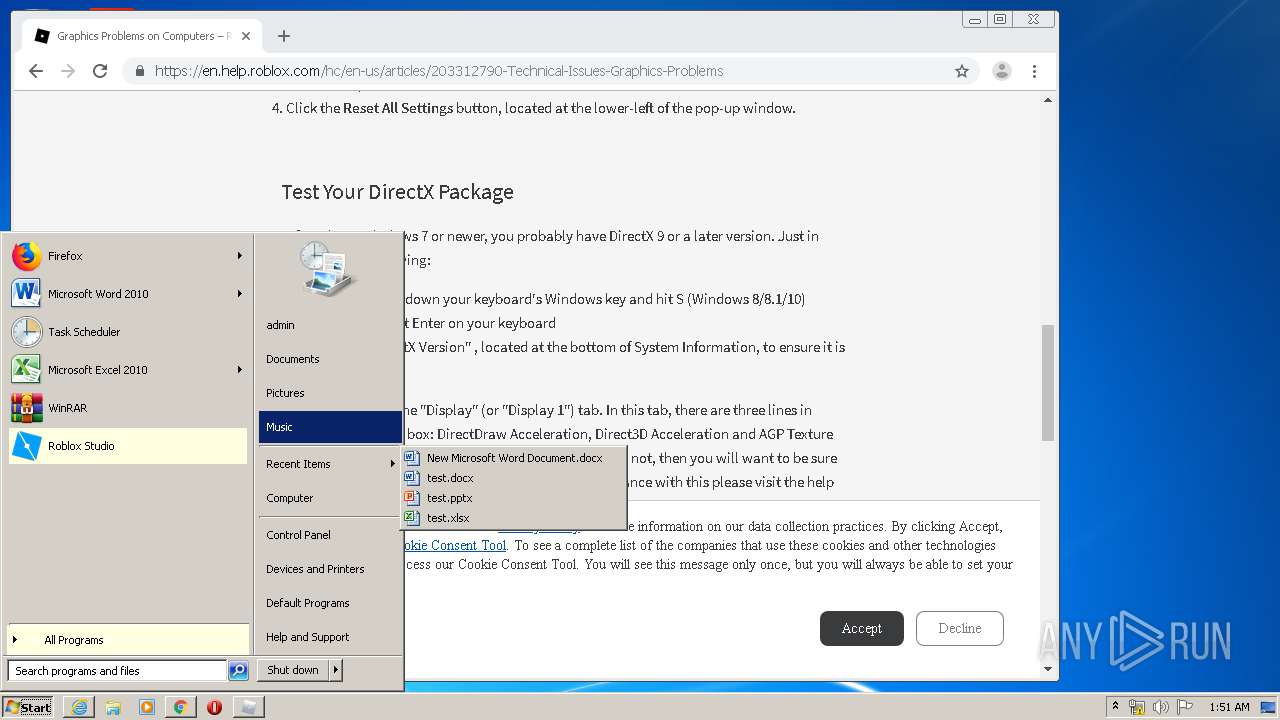Click the taskbar clock 1:51 AM
The height and width of the screenshot is (720, 1280).
pyautogui.click(x=1229, y=707)
